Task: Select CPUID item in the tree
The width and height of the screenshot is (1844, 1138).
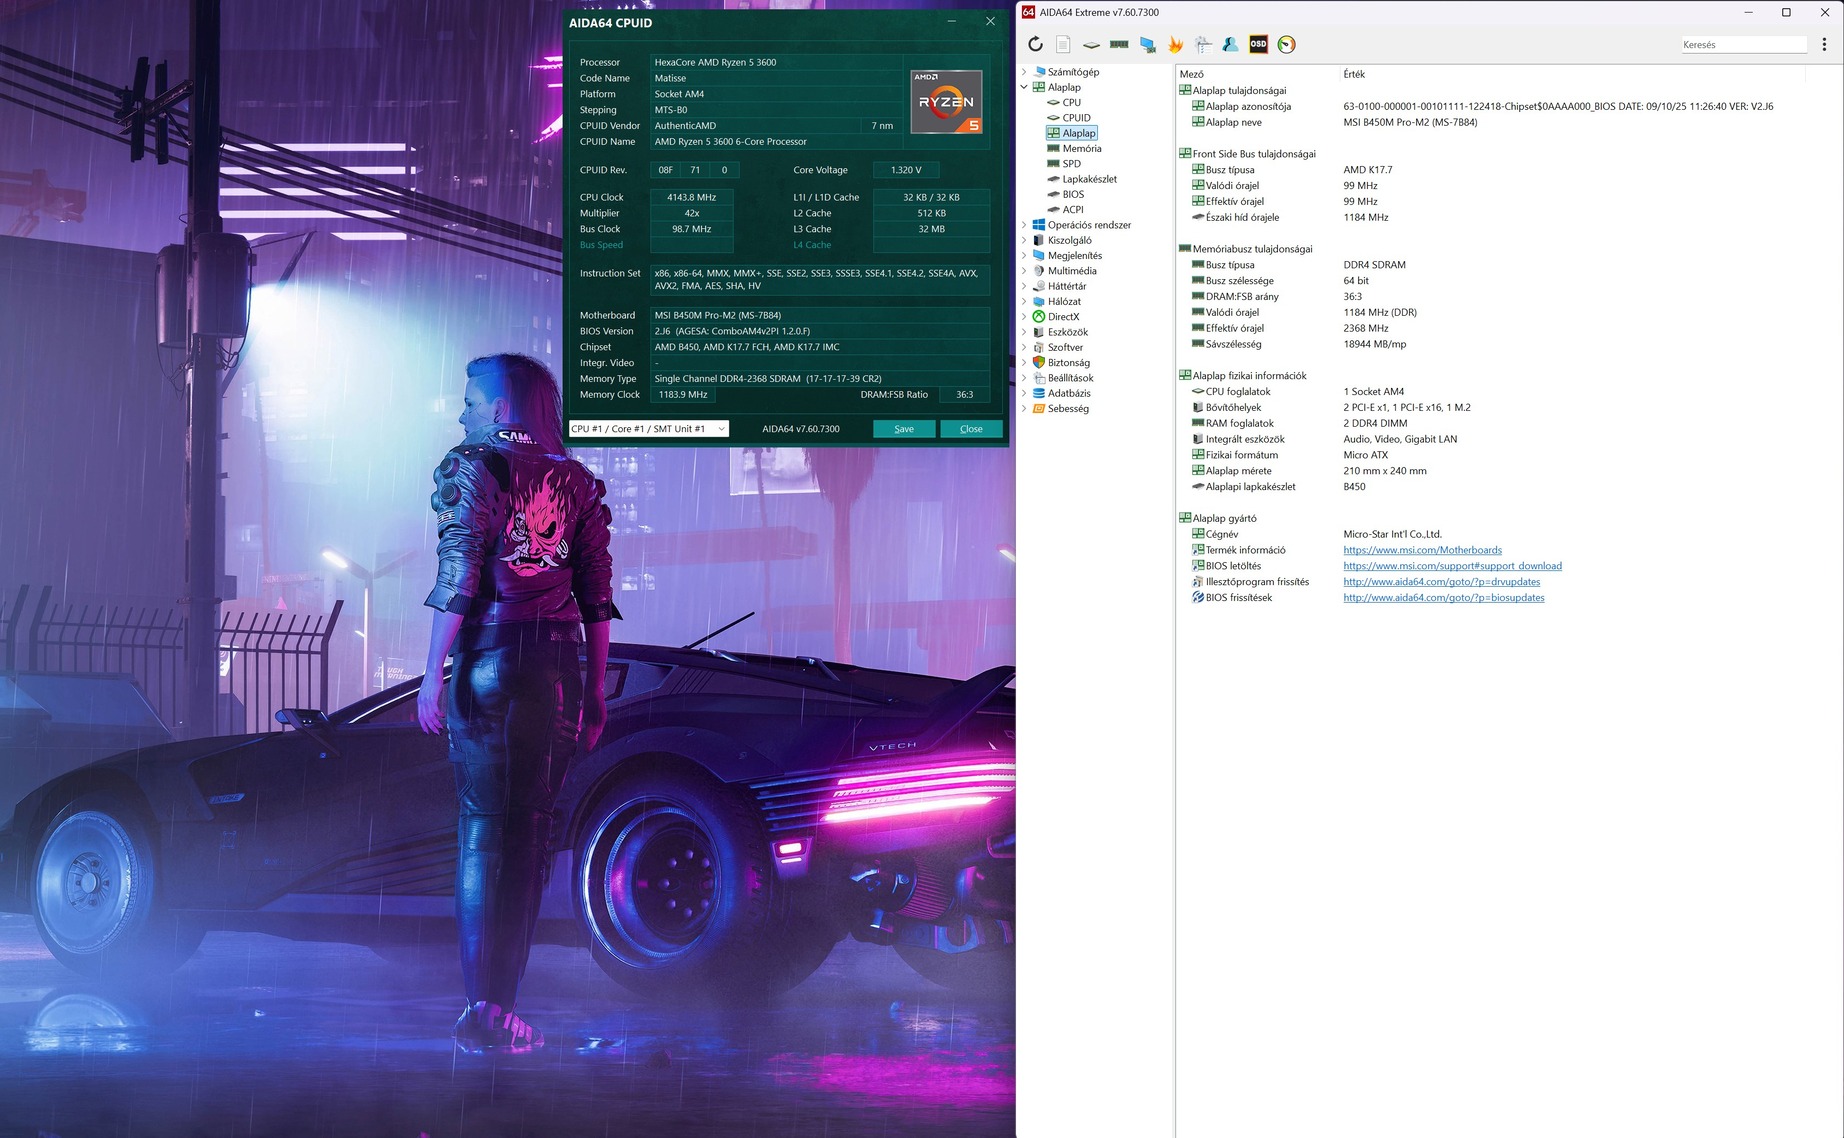Action: tap(1076, 118)
